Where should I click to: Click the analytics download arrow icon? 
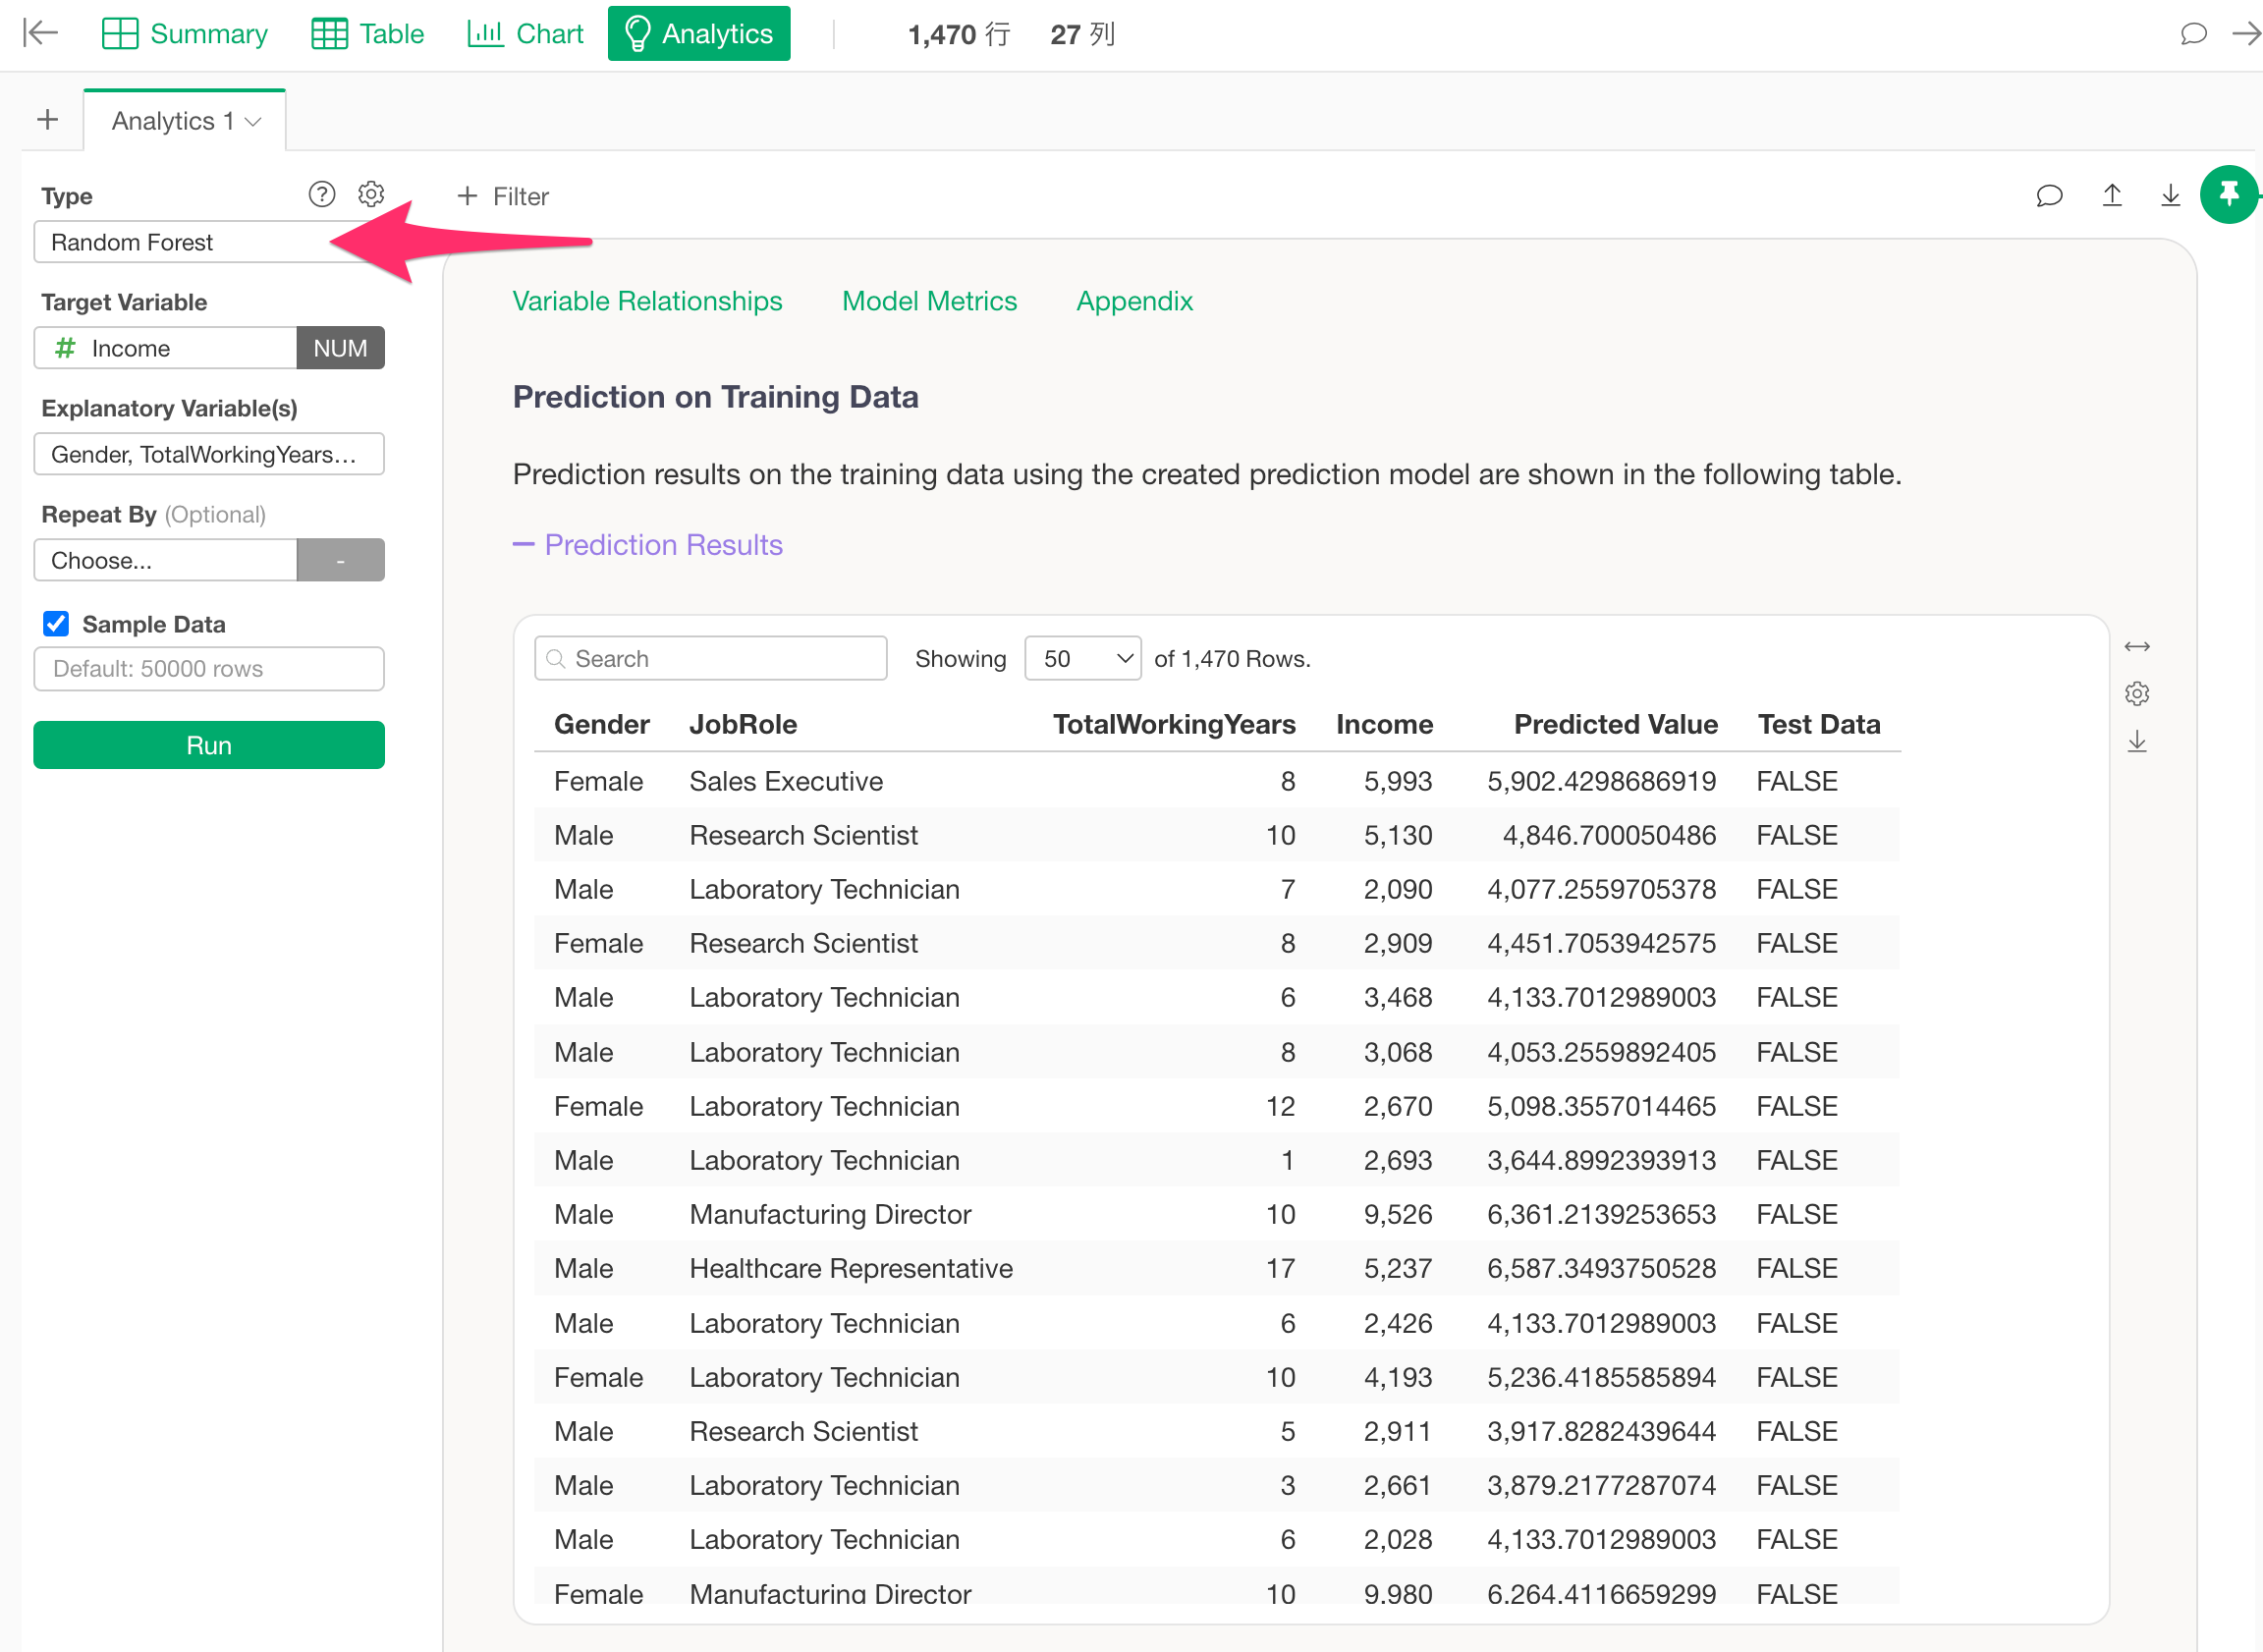(2170, 195)
